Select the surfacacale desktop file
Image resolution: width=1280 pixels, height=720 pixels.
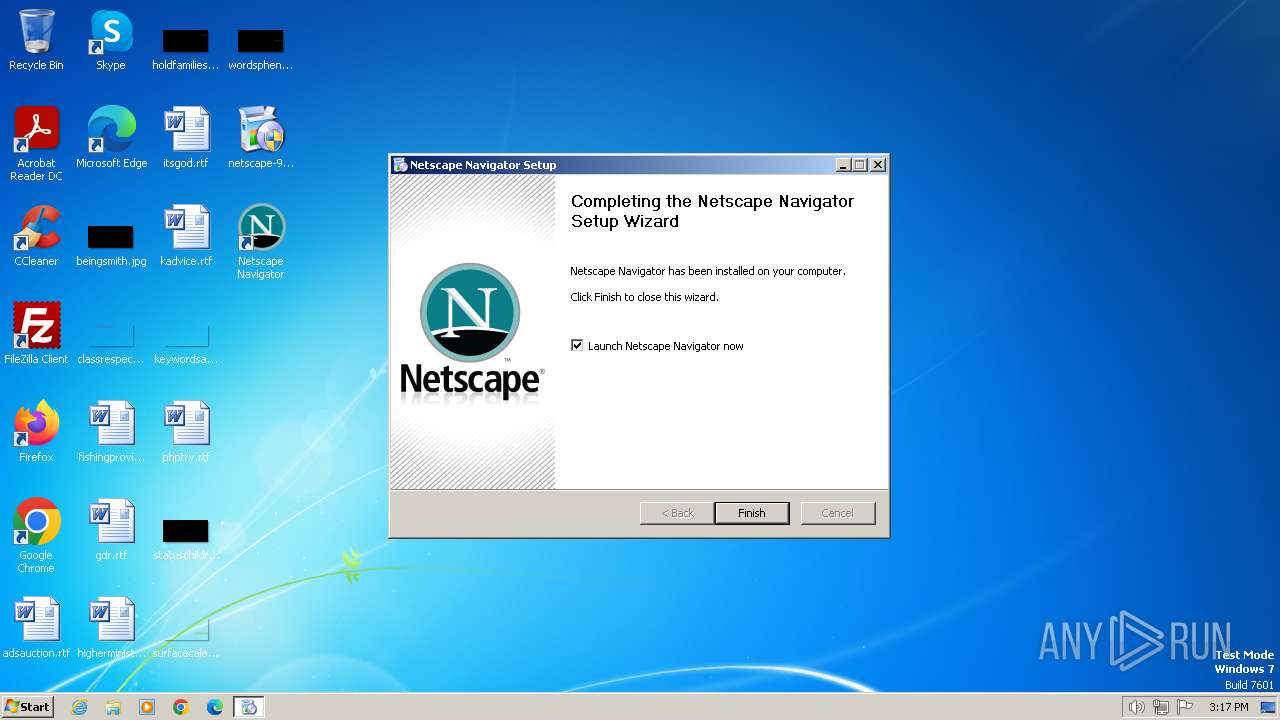[x=186, y=636]
